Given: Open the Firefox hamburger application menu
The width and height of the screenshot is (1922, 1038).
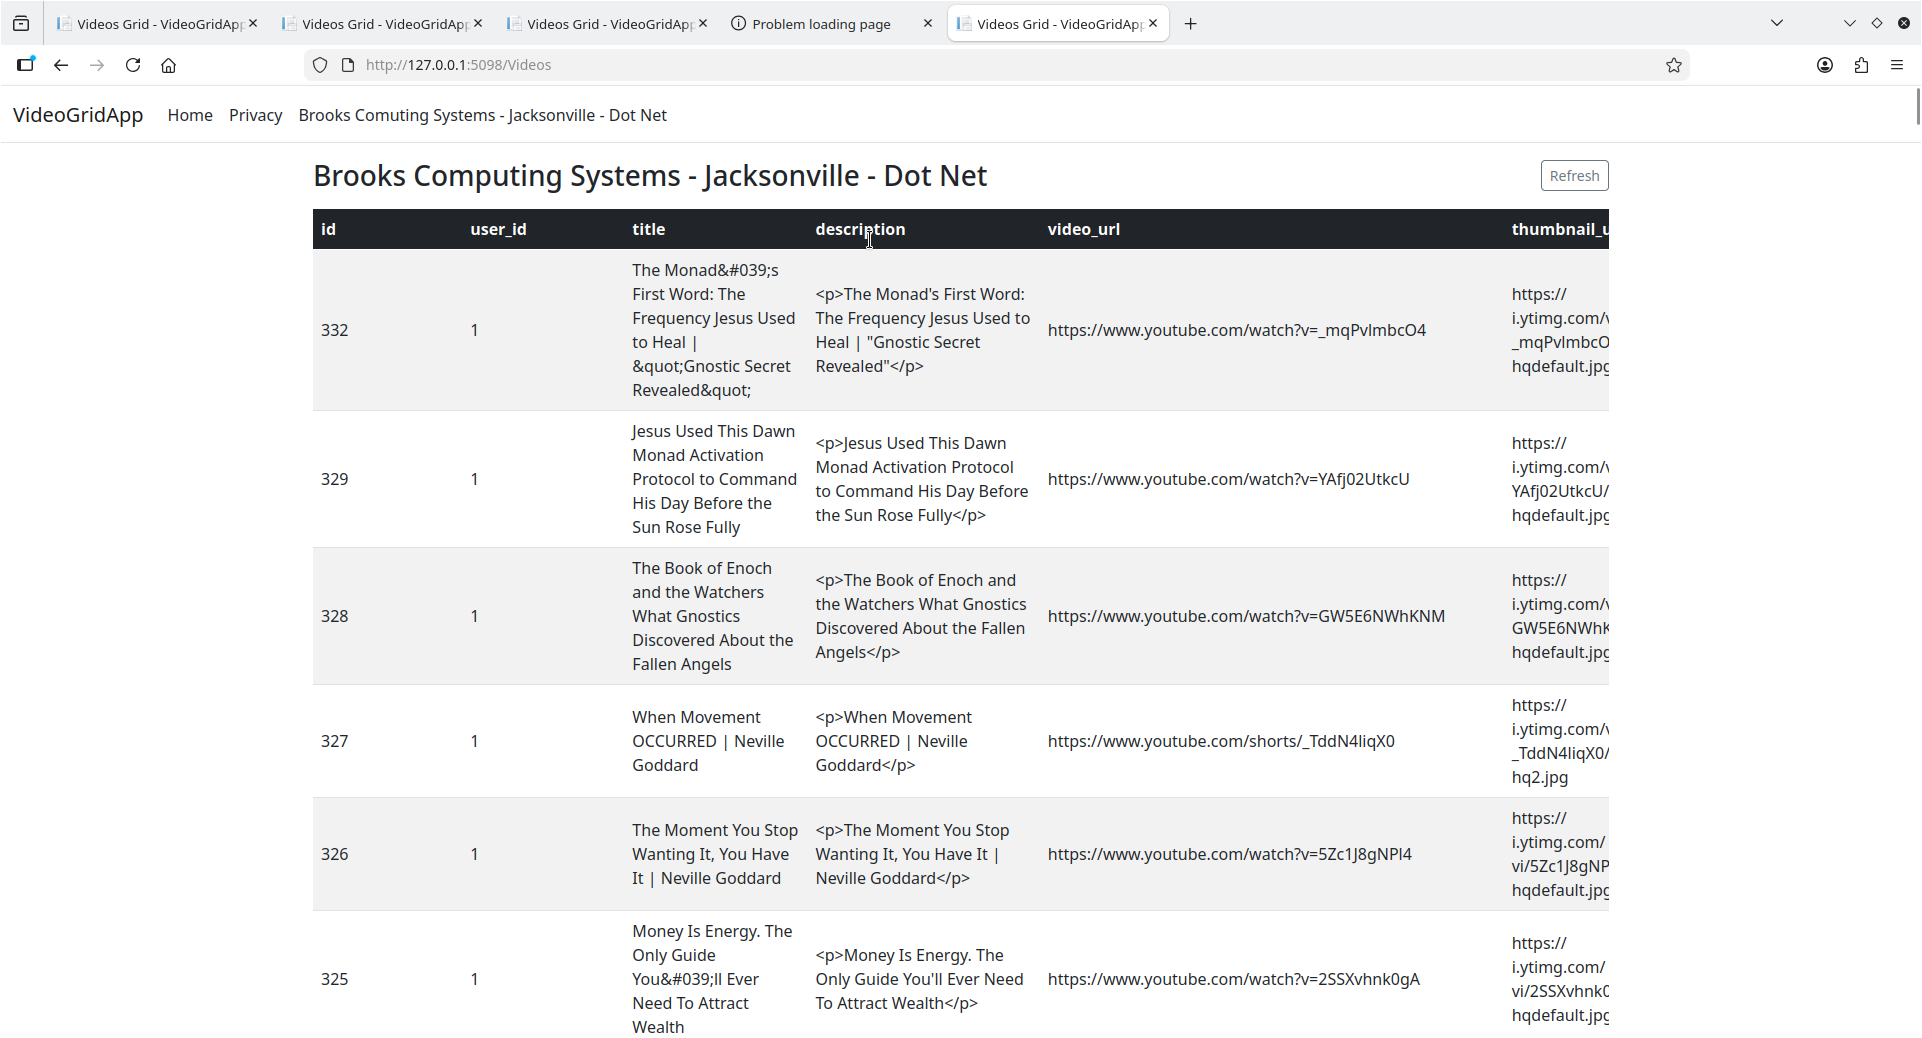Looking at the screenshot, I should tap(1897, 65).
